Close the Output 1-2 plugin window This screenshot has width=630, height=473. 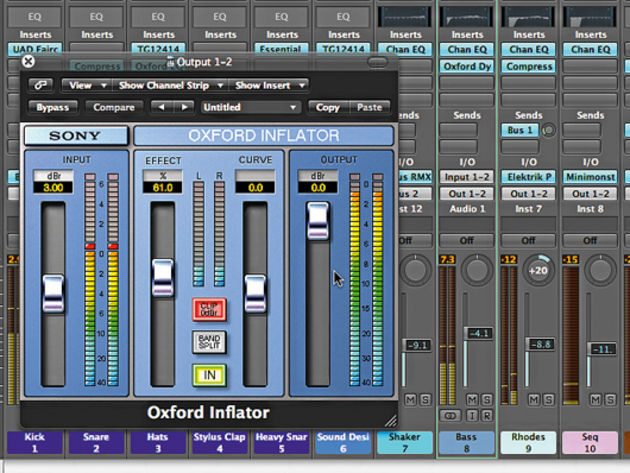pyautogui.click(x=28, y=61)
